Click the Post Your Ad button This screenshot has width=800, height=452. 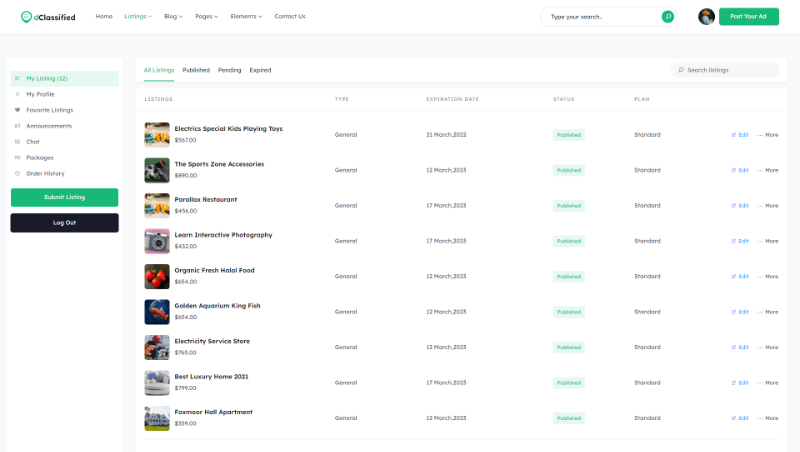748,16
